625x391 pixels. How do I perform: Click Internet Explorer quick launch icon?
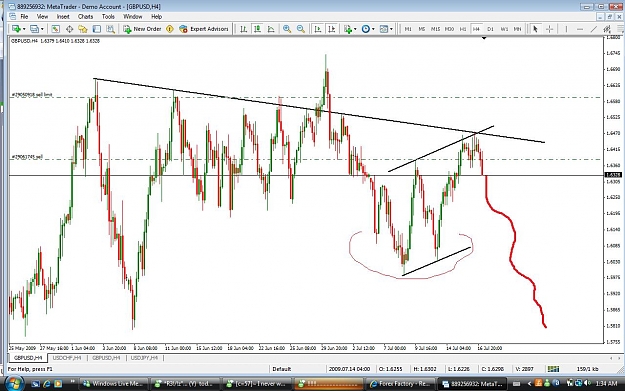pos(47,384)
